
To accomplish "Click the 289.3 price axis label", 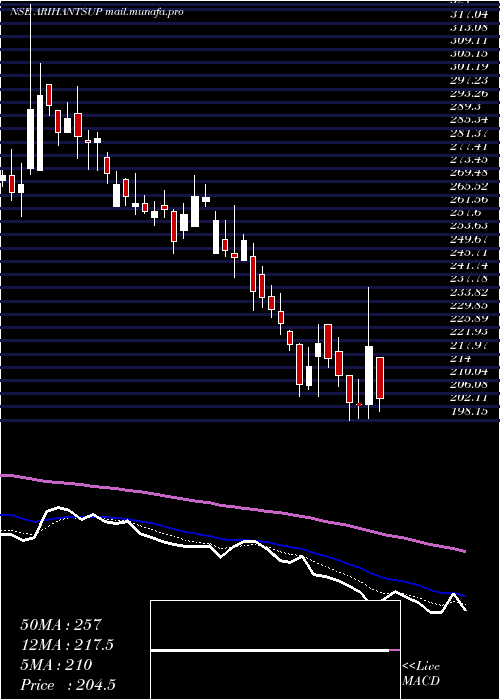I will click(466, 108).
